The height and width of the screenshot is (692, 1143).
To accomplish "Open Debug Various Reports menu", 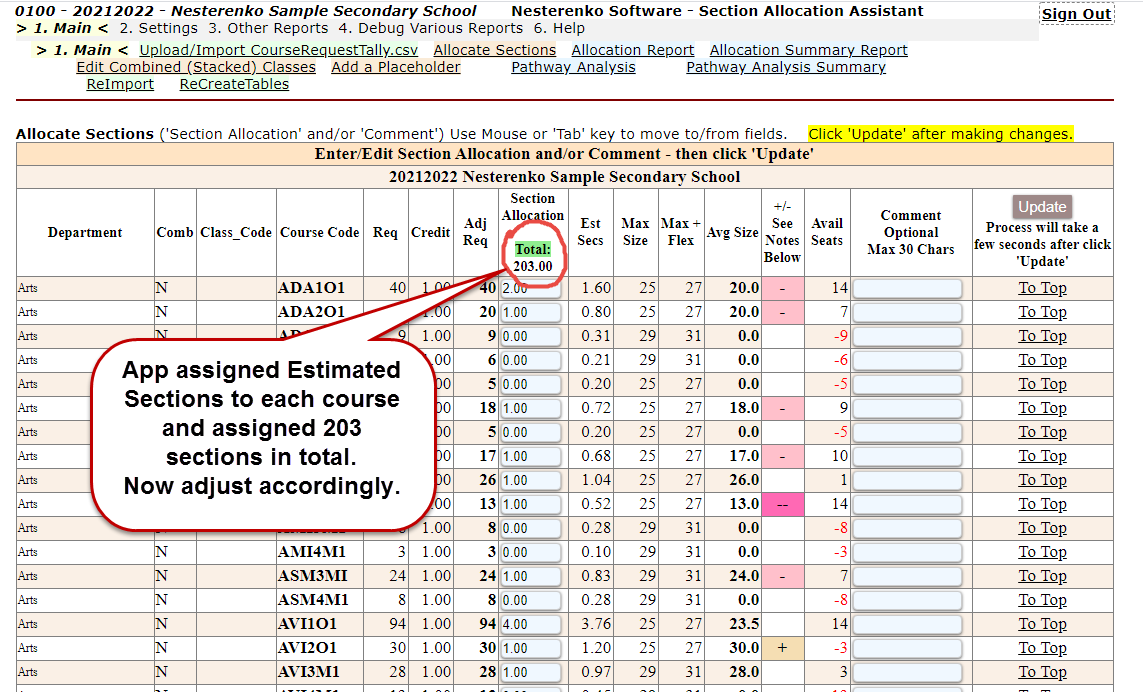I will pyautogui.click(x=431, y=29).
